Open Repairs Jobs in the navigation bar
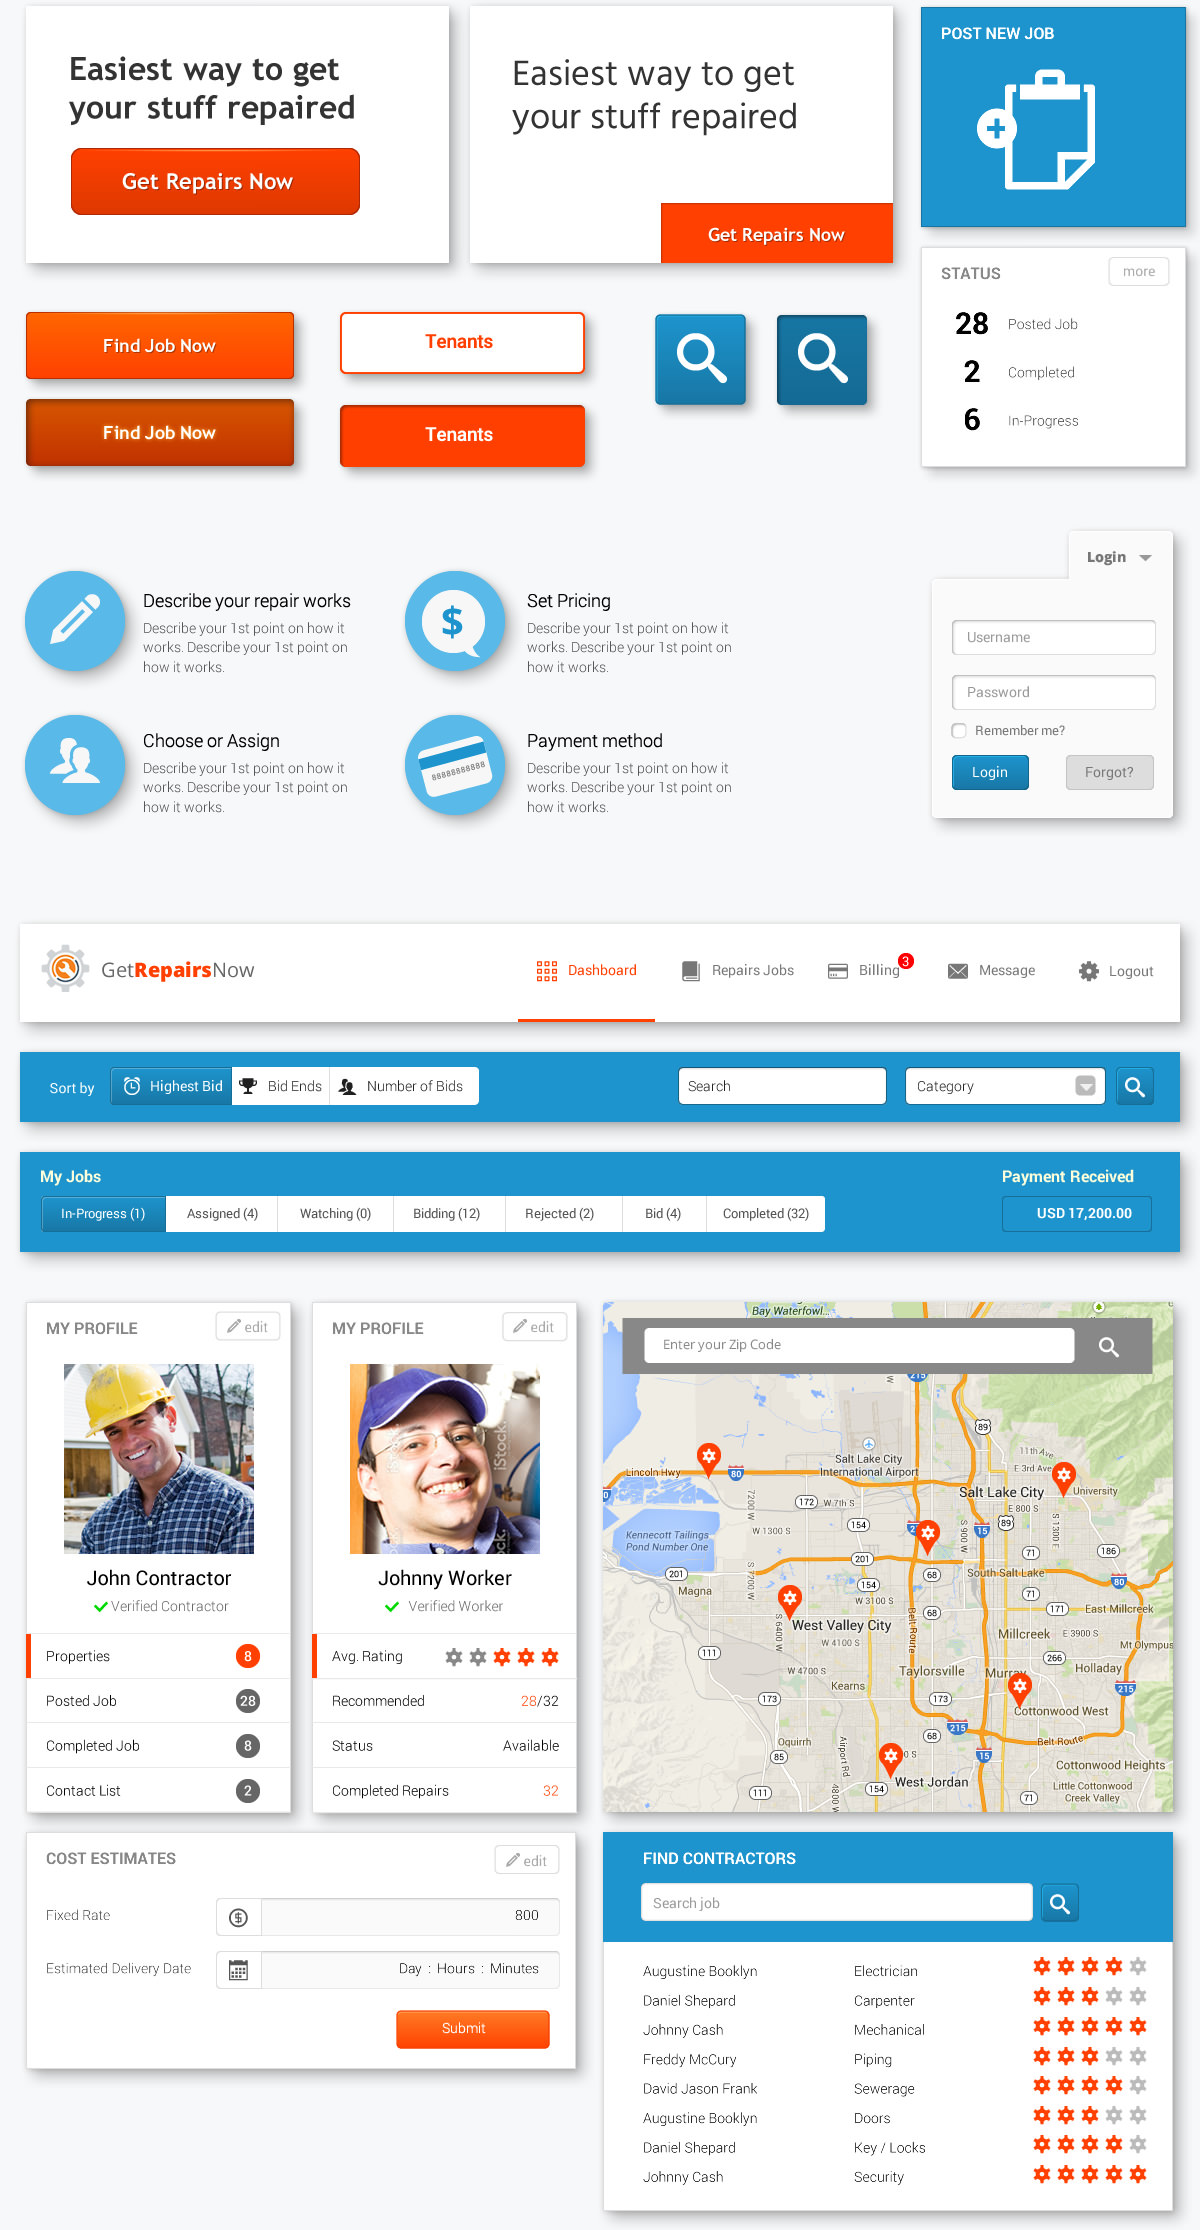1200x2230 pixels. 738,971
